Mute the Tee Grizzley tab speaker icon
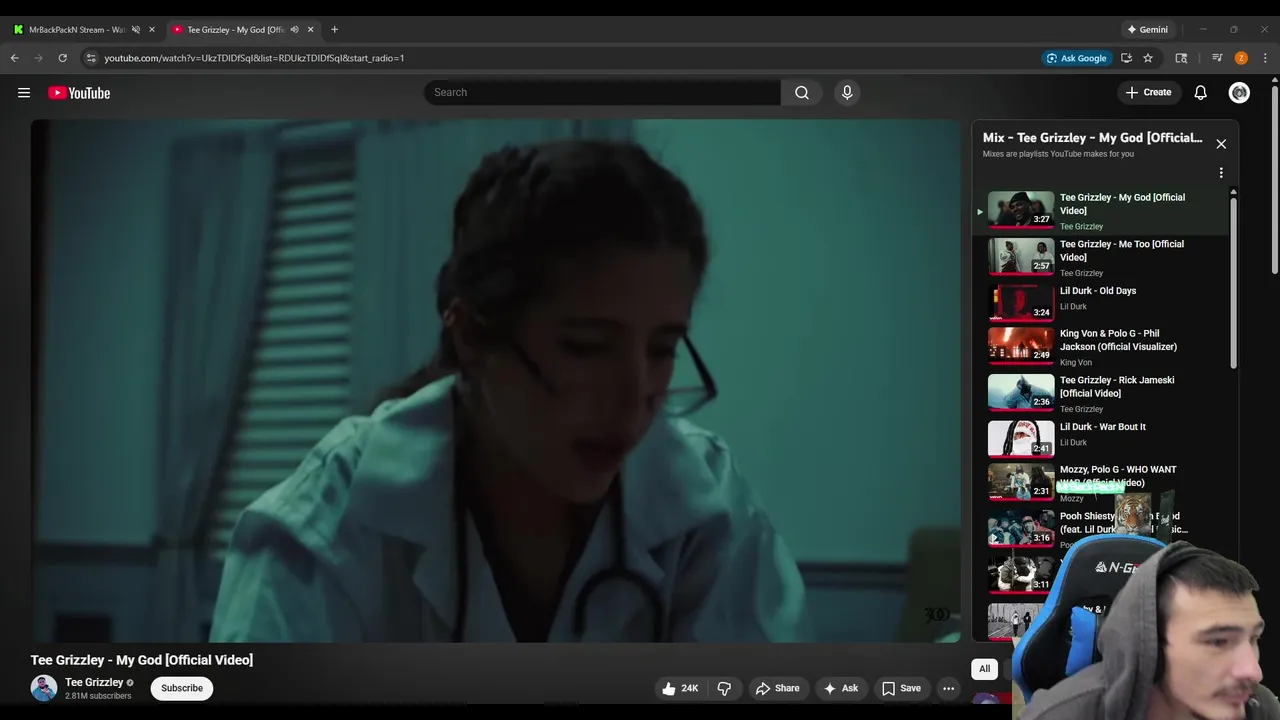This screenshot has width=1280, height=720. 294,29
